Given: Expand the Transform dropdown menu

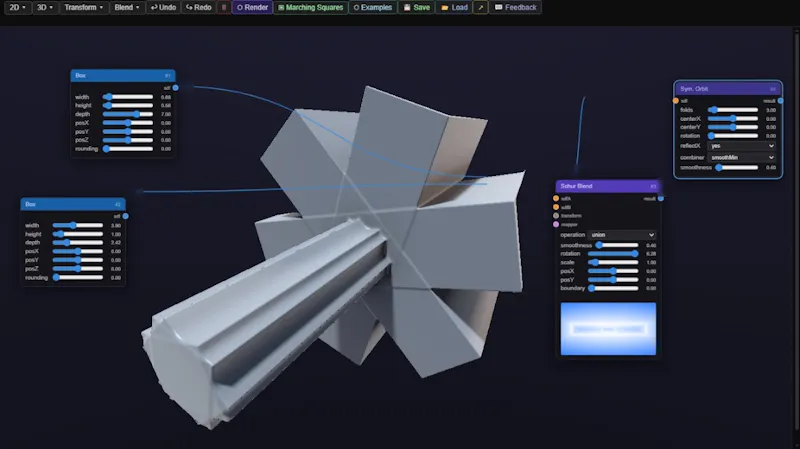Looking at the screenshot, I should click(x=84, y=7).
